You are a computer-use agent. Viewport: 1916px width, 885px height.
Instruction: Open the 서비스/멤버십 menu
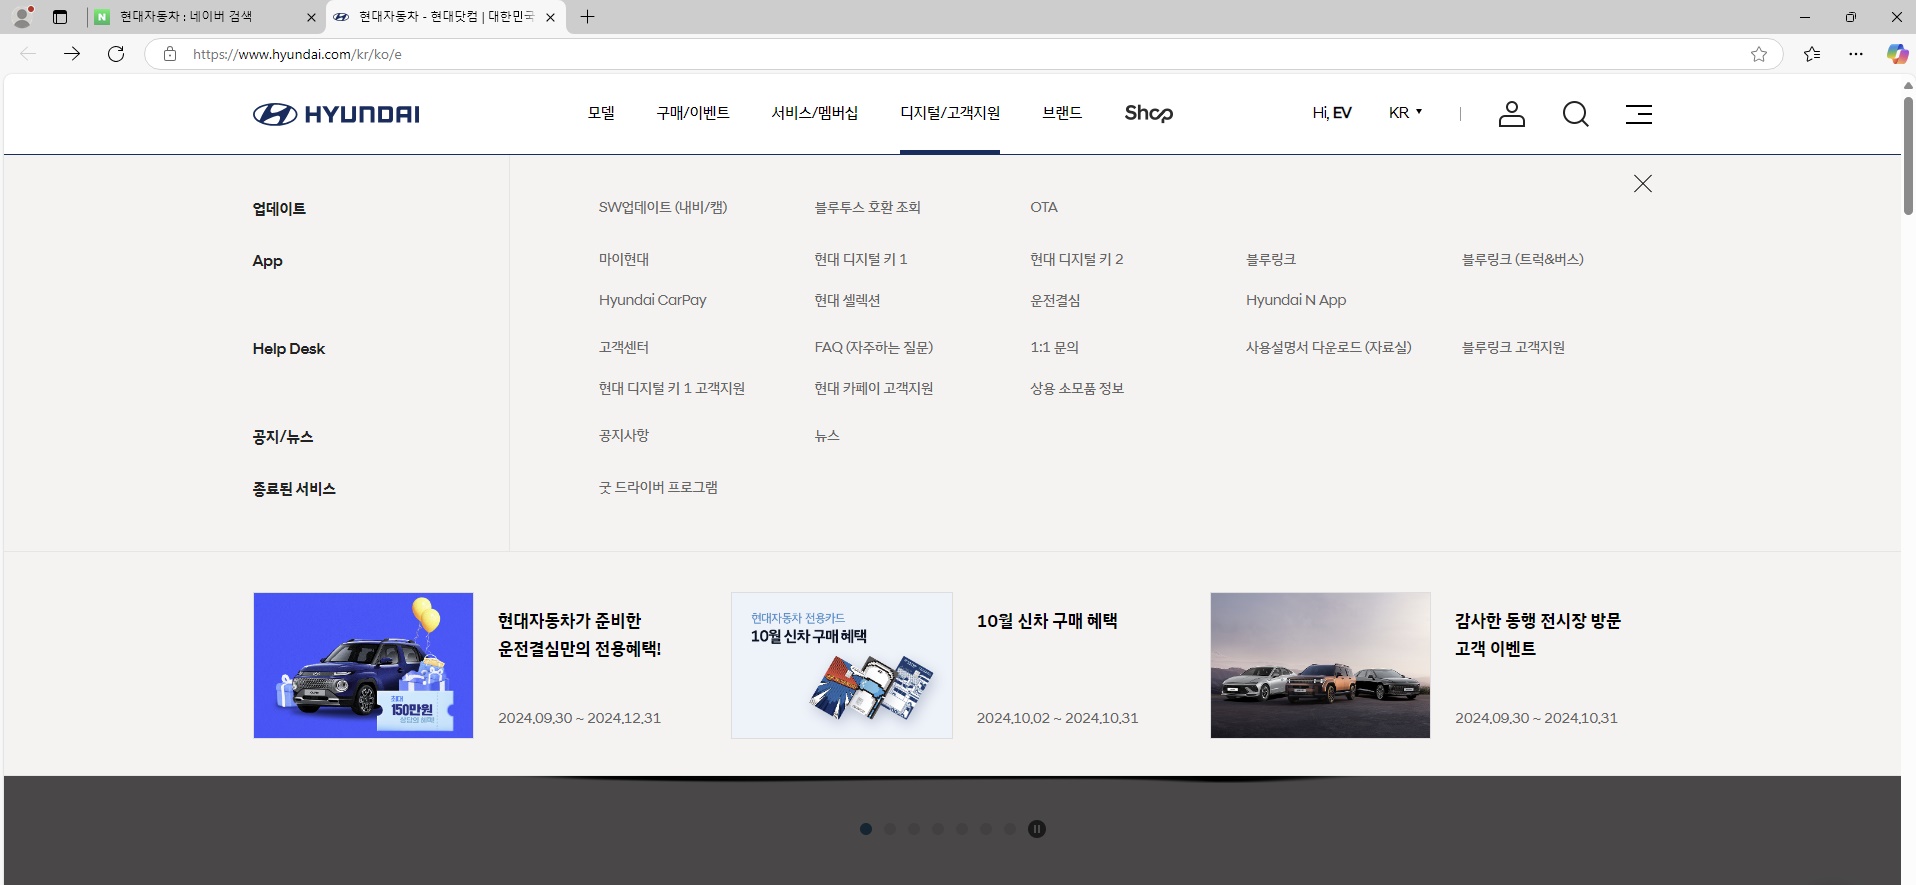pyautogui.click(x=815, y=113)
